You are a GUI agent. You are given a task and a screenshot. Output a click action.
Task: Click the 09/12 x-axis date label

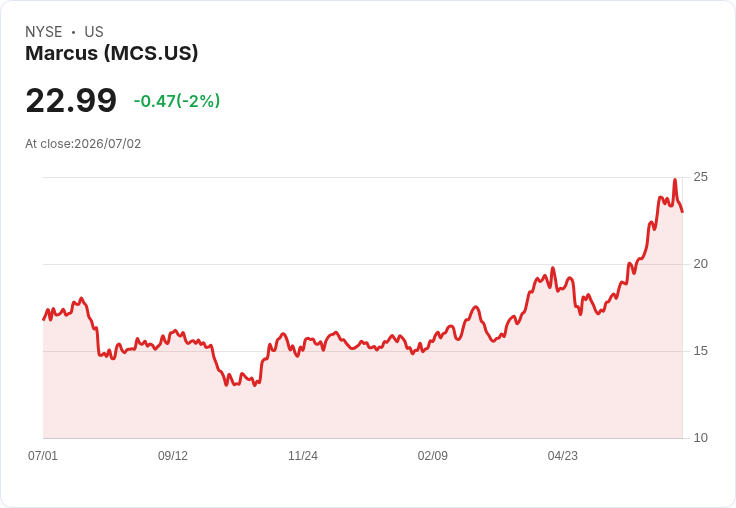point(173,455)
